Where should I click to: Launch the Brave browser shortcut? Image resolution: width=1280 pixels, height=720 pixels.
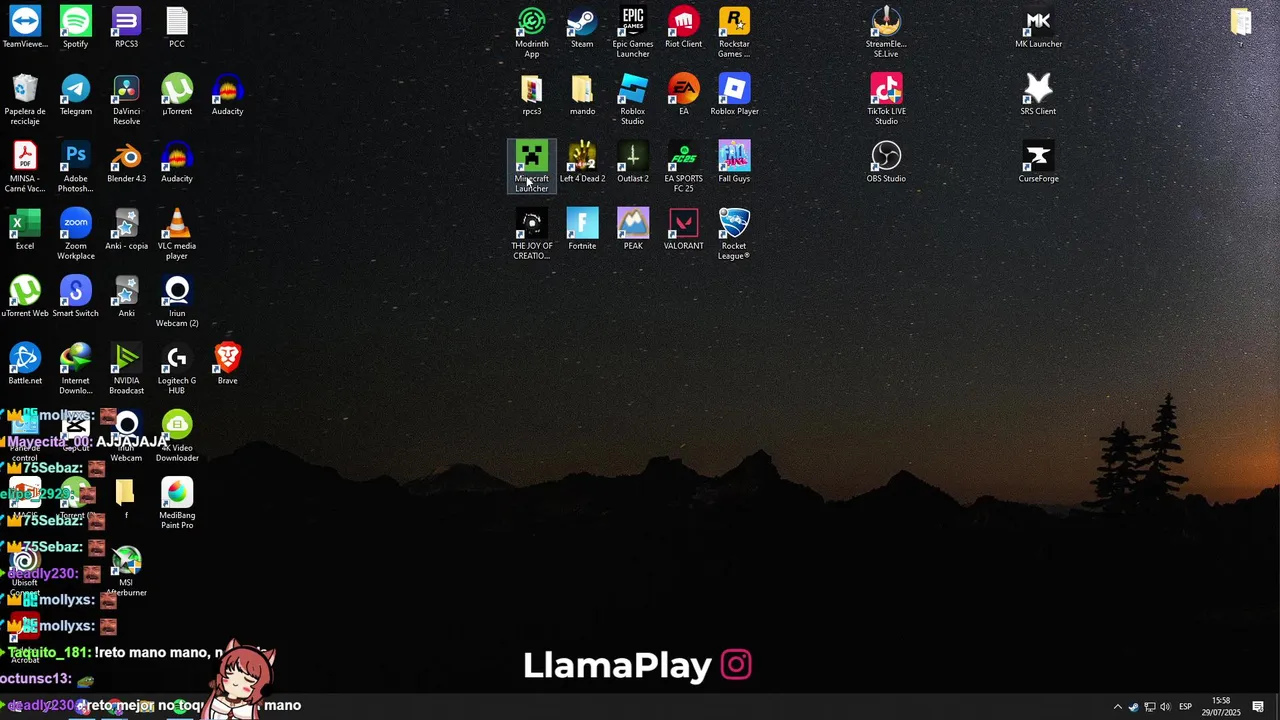click(x=227, y=363)
